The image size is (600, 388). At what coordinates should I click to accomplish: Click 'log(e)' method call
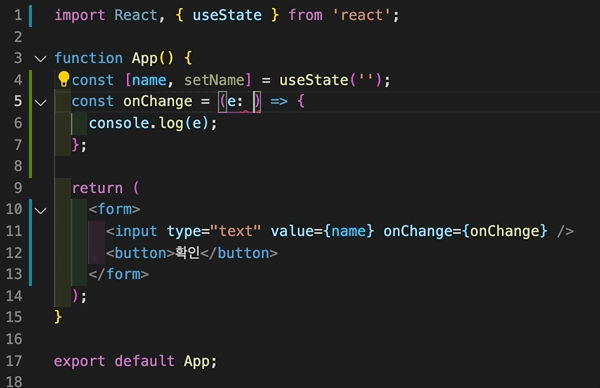coord(184,123)
